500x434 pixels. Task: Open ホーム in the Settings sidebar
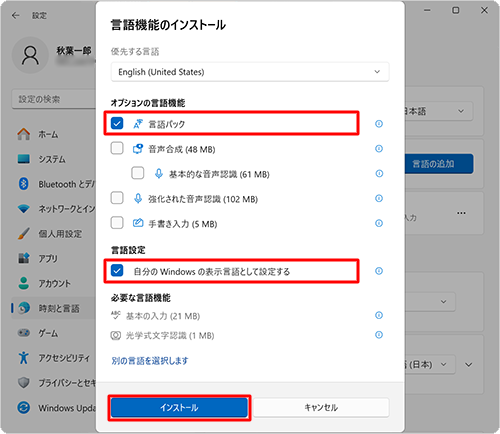click(x=53, y=134)
